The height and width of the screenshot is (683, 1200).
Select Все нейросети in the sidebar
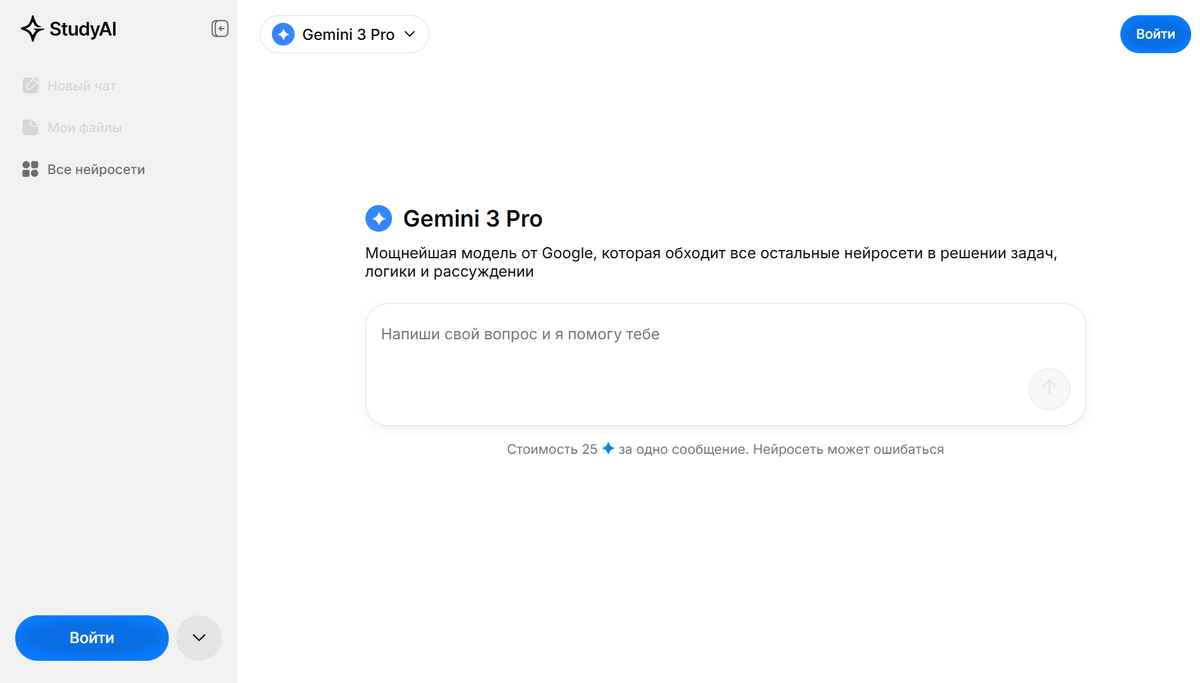click(x=96, y=170)
